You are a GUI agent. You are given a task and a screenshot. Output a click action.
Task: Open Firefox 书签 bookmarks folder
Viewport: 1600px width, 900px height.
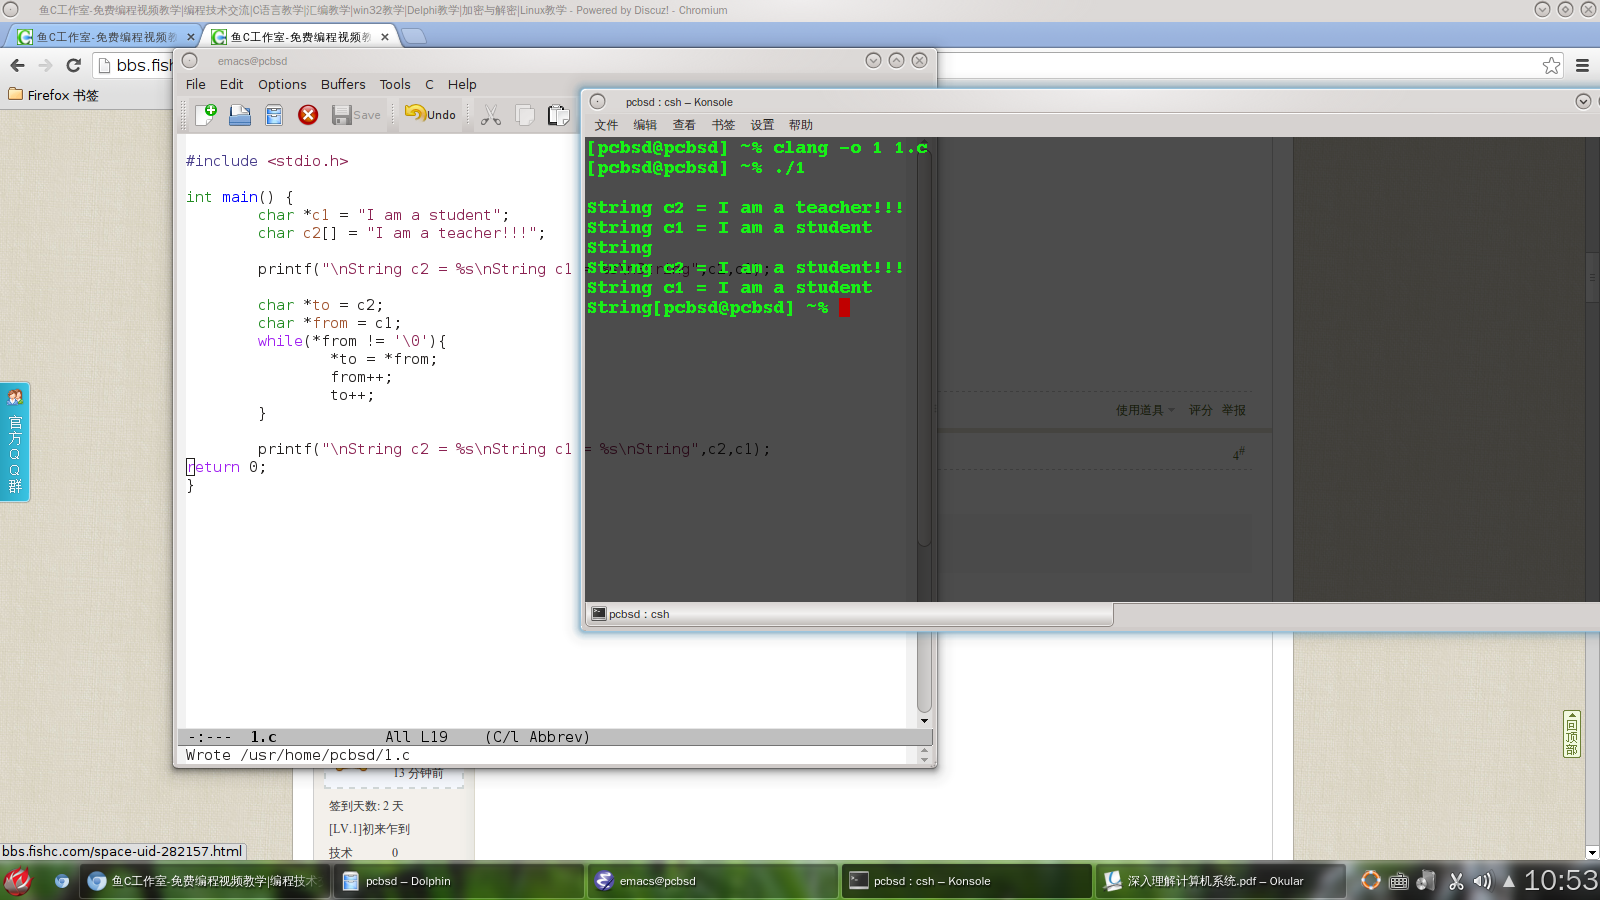click(54, 95)
